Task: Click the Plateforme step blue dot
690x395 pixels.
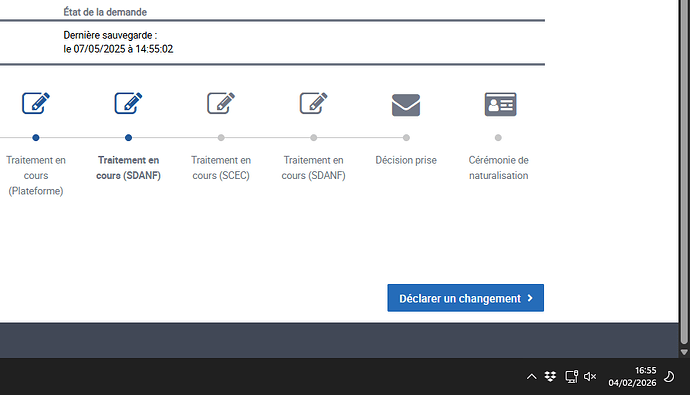Action: (36, 138)
